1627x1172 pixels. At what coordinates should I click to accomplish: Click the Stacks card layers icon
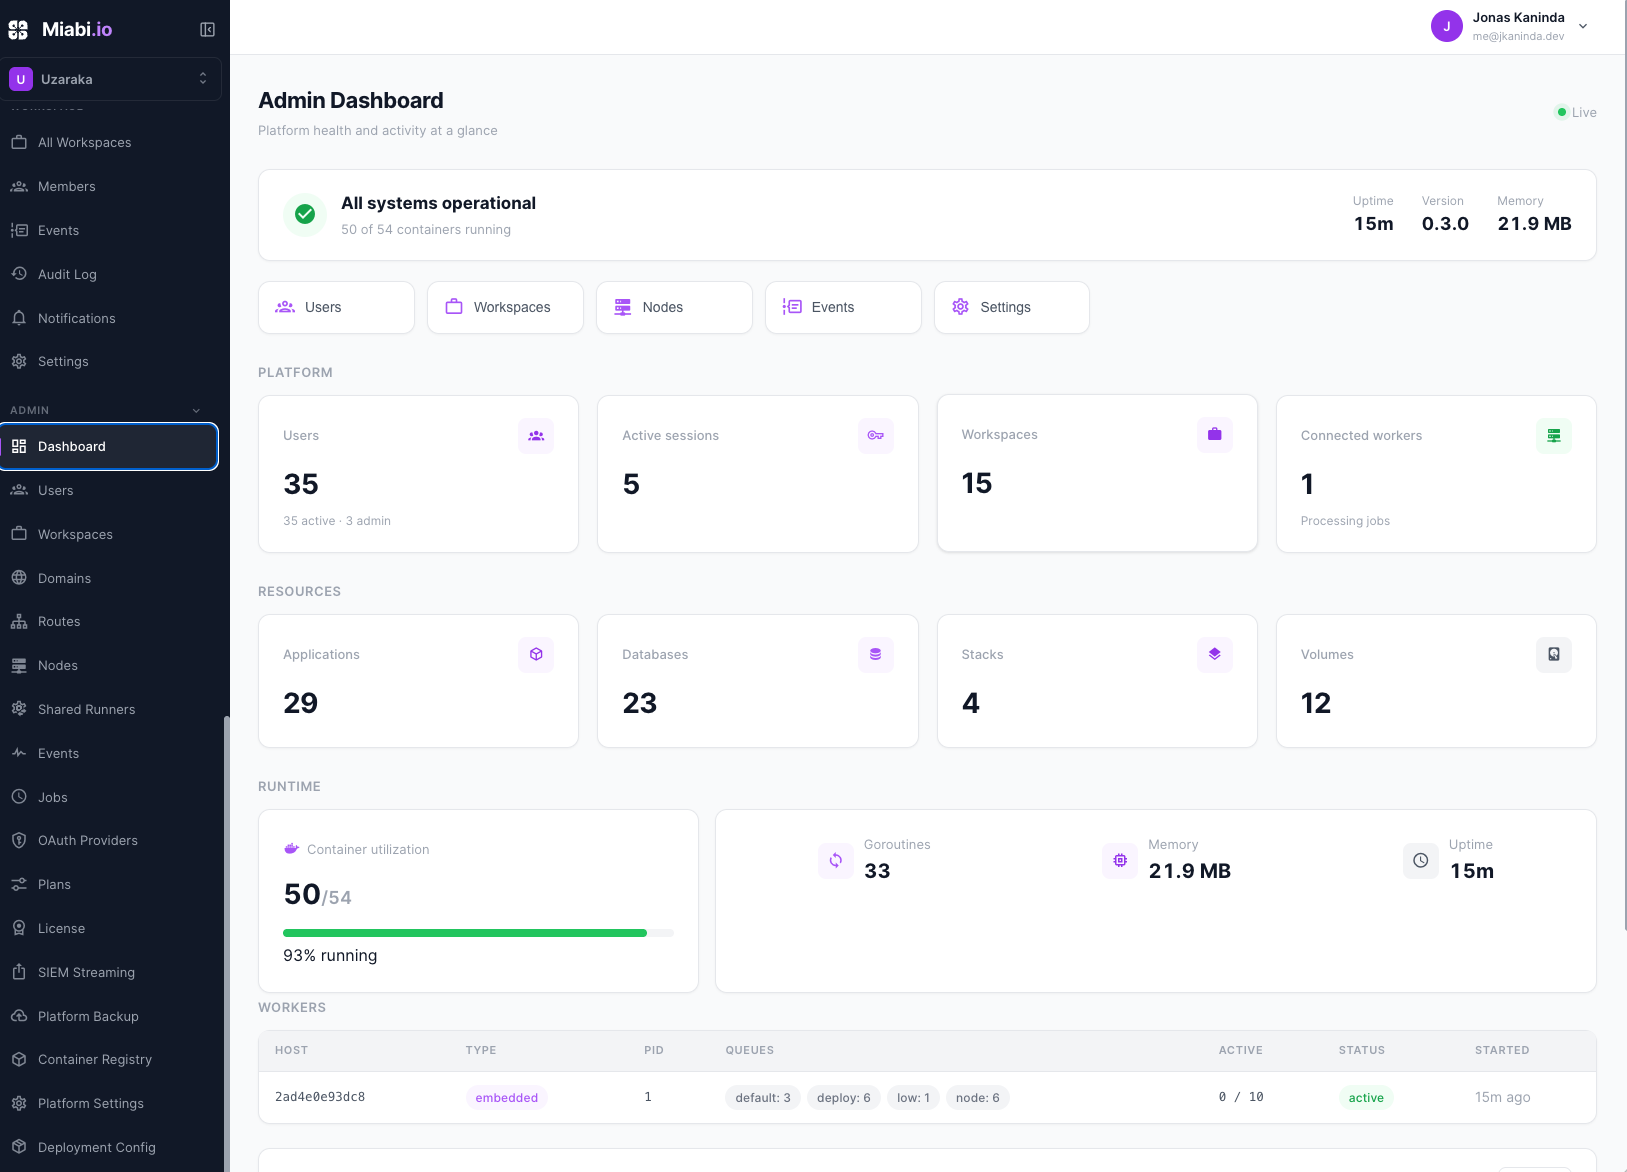1215,655
